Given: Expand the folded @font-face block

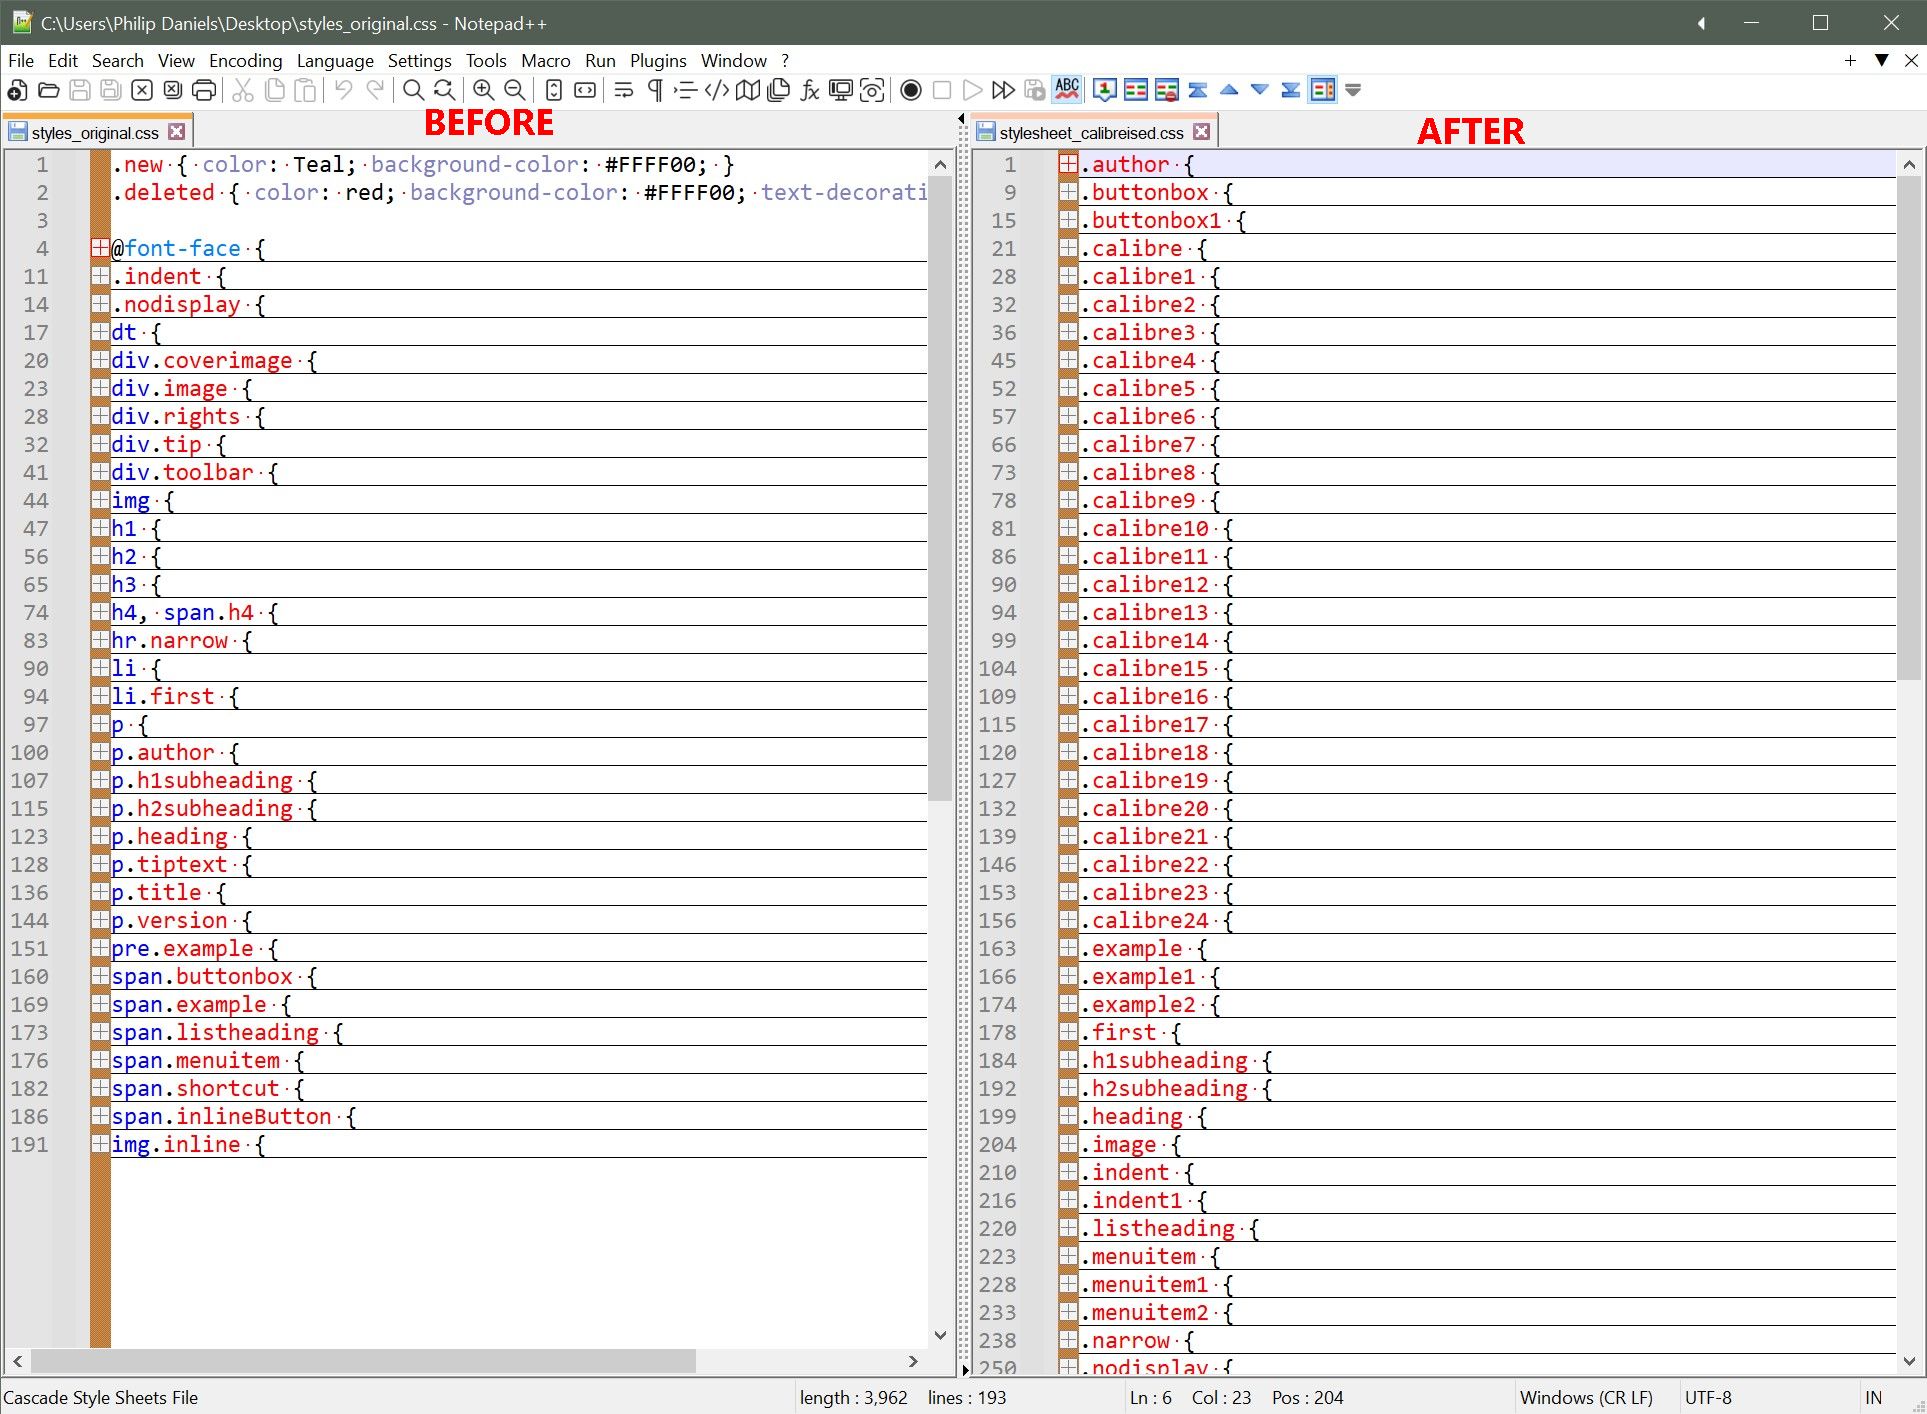Looking at the screenshot, I should (x=99, y=249).
